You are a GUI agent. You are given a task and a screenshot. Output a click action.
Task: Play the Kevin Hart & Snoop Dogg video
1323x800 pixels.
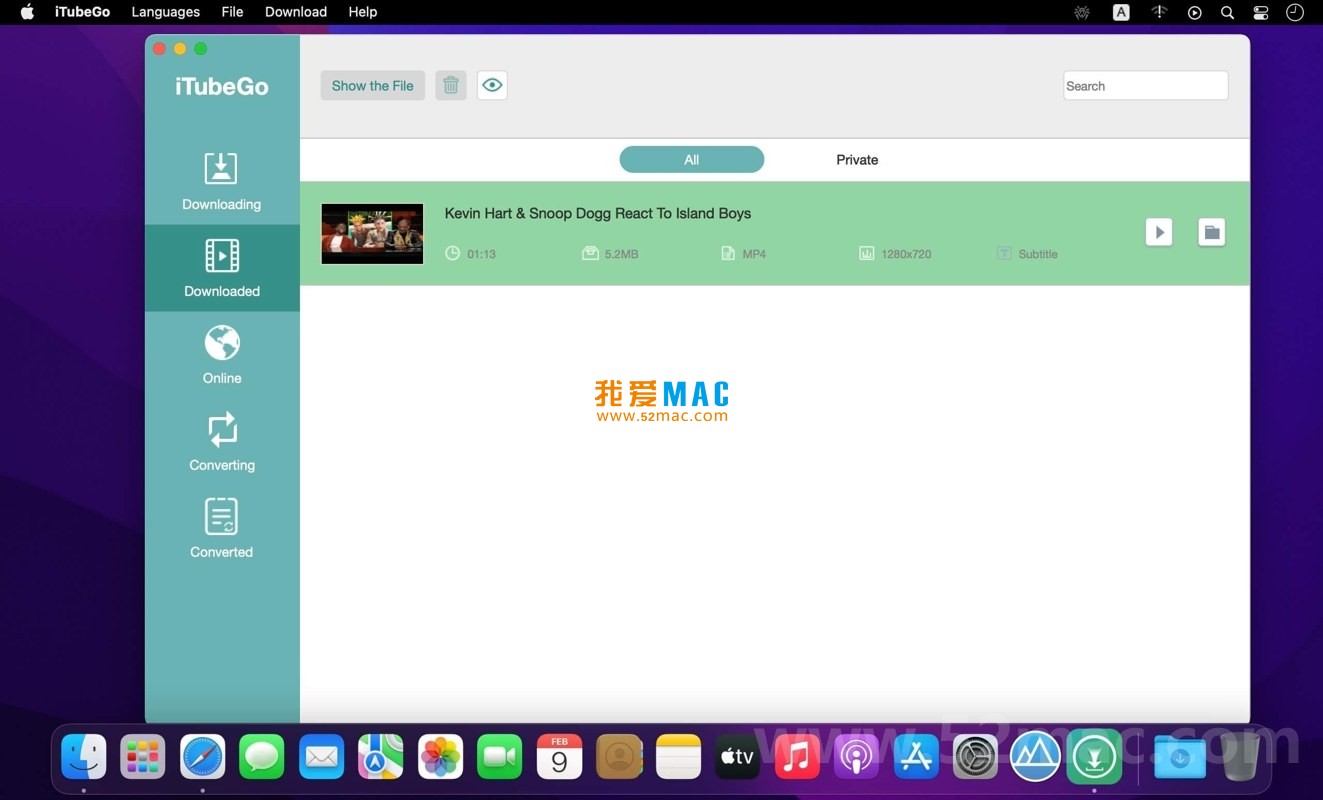pos(1159,231)
